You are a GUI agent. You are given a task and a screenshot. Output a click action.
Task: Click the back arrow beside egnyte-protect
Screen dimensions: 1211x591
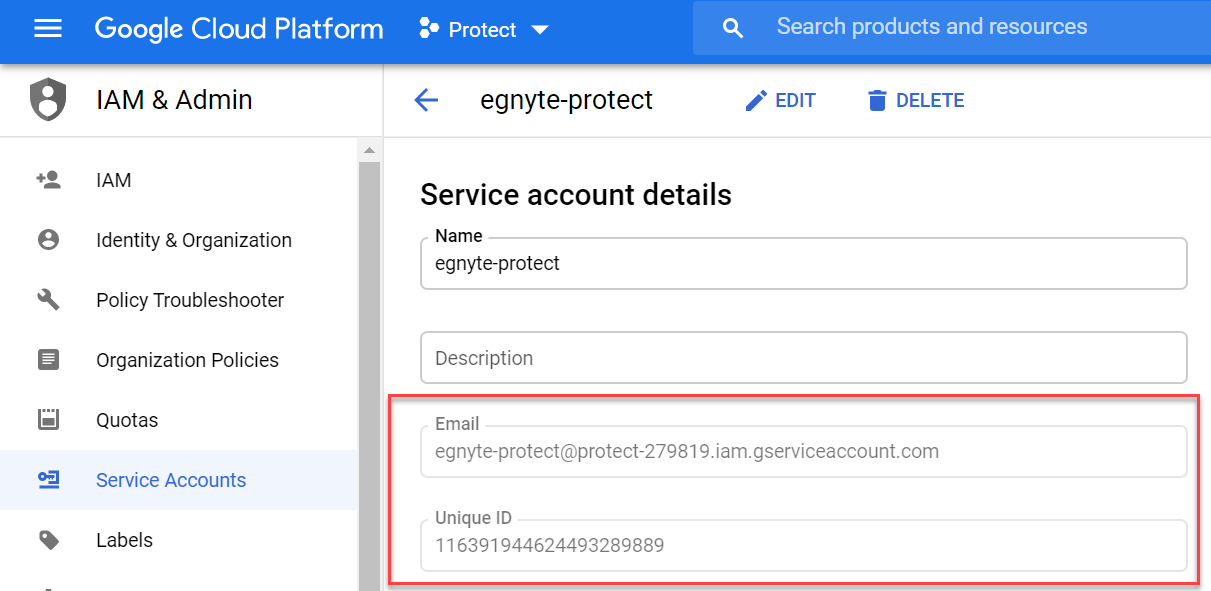click(427, 100)
